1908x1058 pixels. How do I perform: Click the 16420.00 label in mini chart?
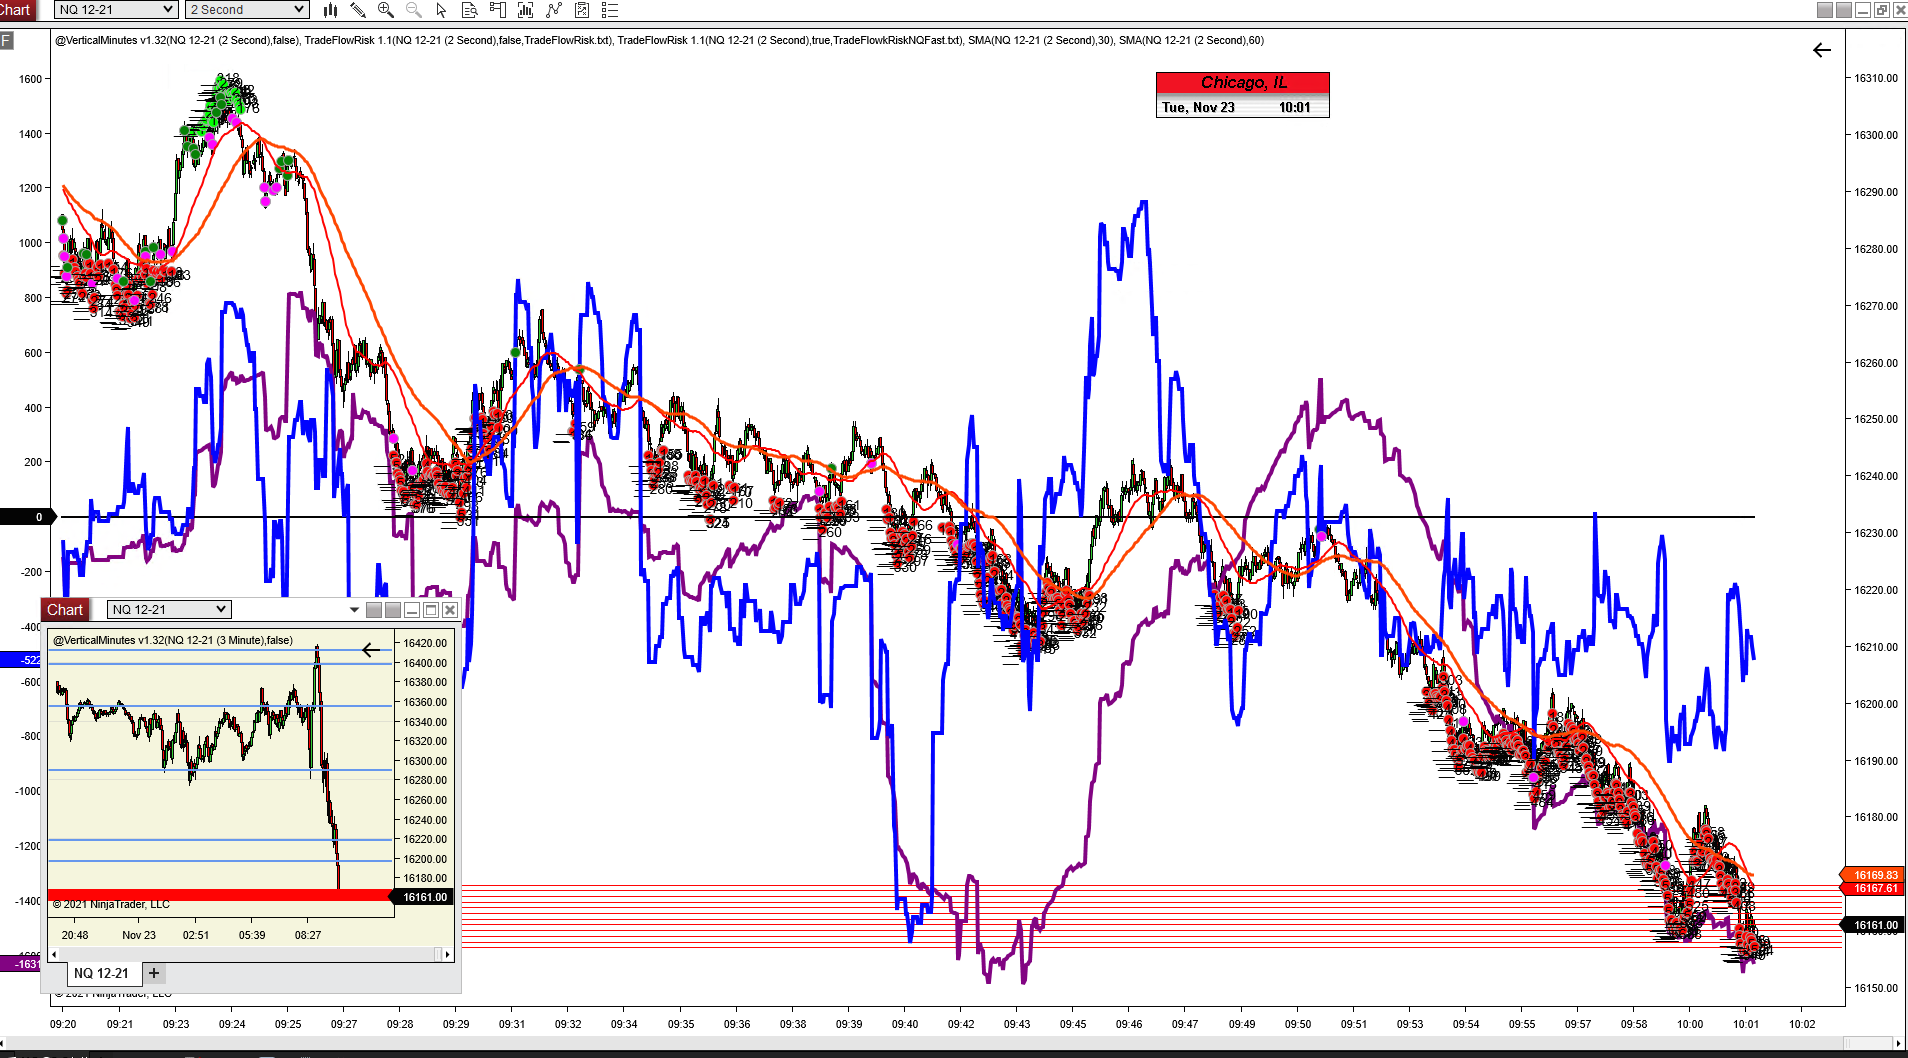(425, 643)
